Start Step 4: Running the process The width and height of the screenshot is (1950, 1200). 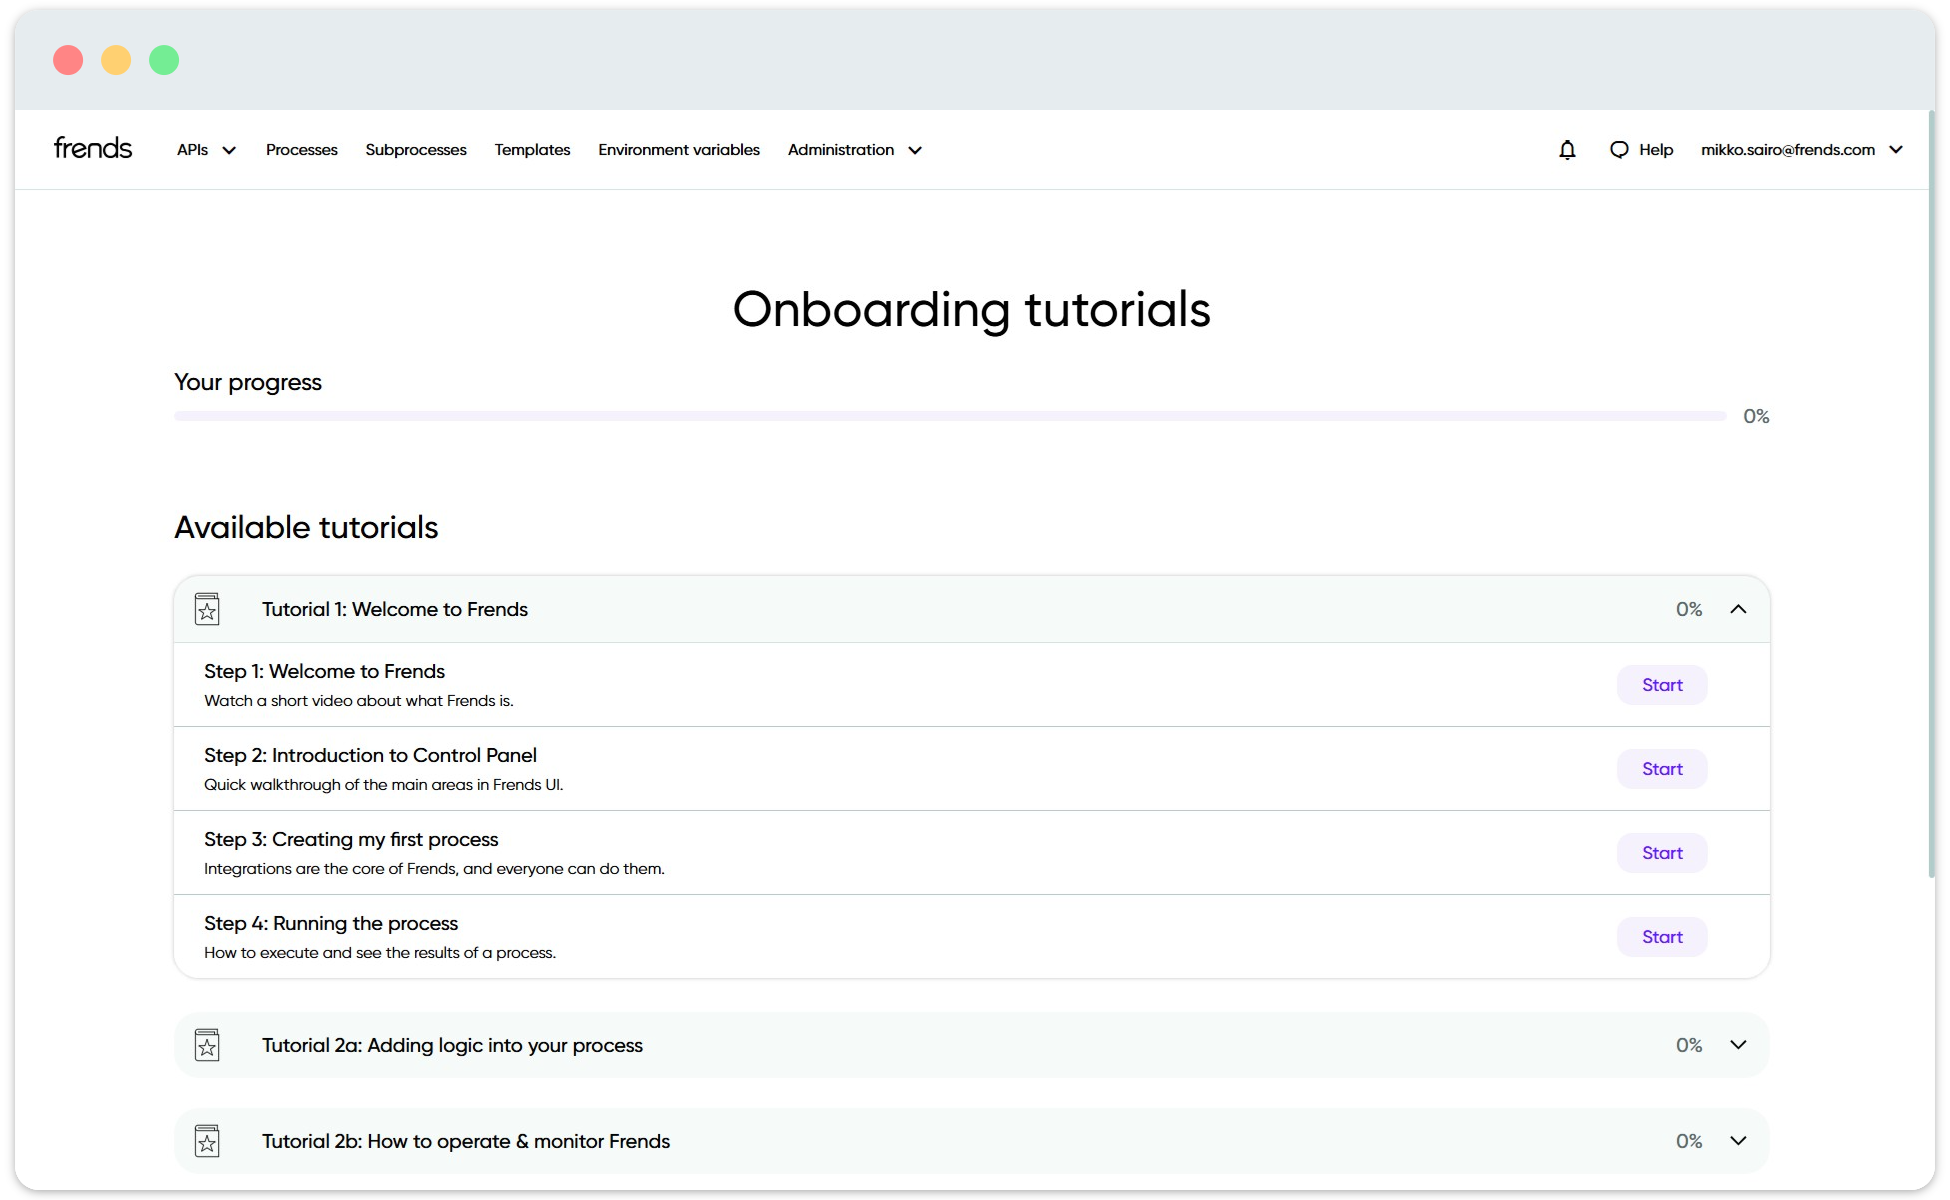pyautogui.click(x=1661, y=936)
